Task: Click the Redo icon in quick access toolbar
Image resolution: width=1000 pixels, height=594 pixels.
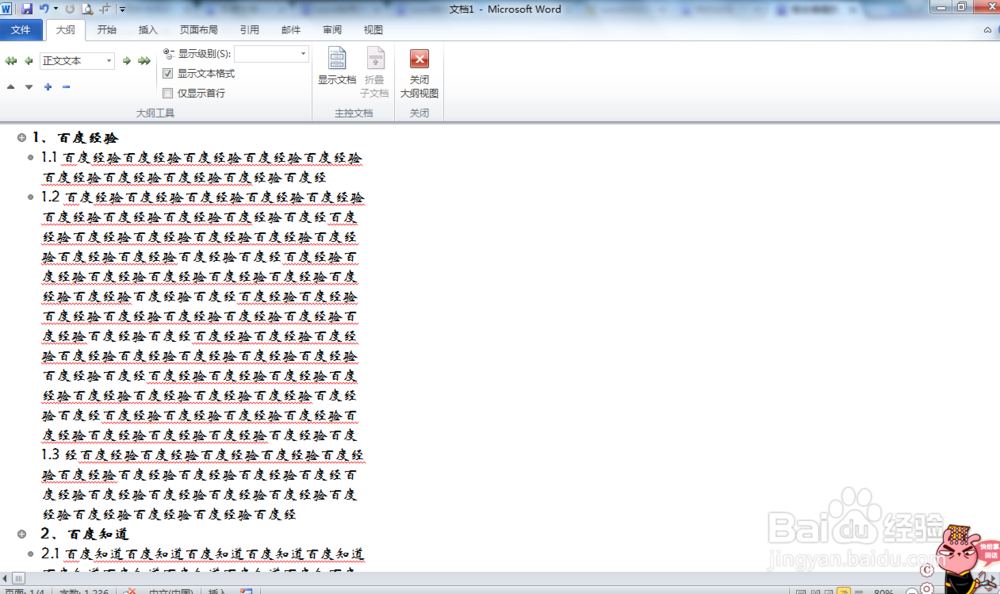Action: click(x=70, y=9)
